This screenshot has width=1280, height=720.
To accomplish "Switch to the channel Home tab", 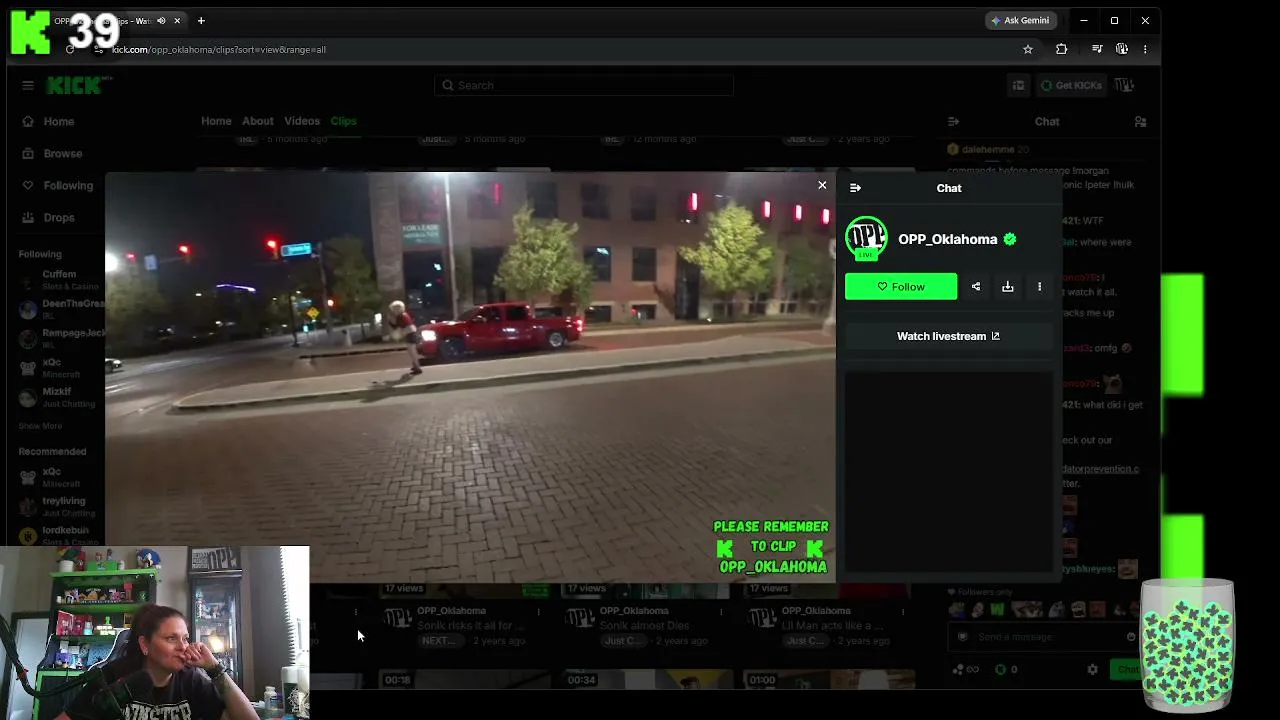I will coord(216,121).
